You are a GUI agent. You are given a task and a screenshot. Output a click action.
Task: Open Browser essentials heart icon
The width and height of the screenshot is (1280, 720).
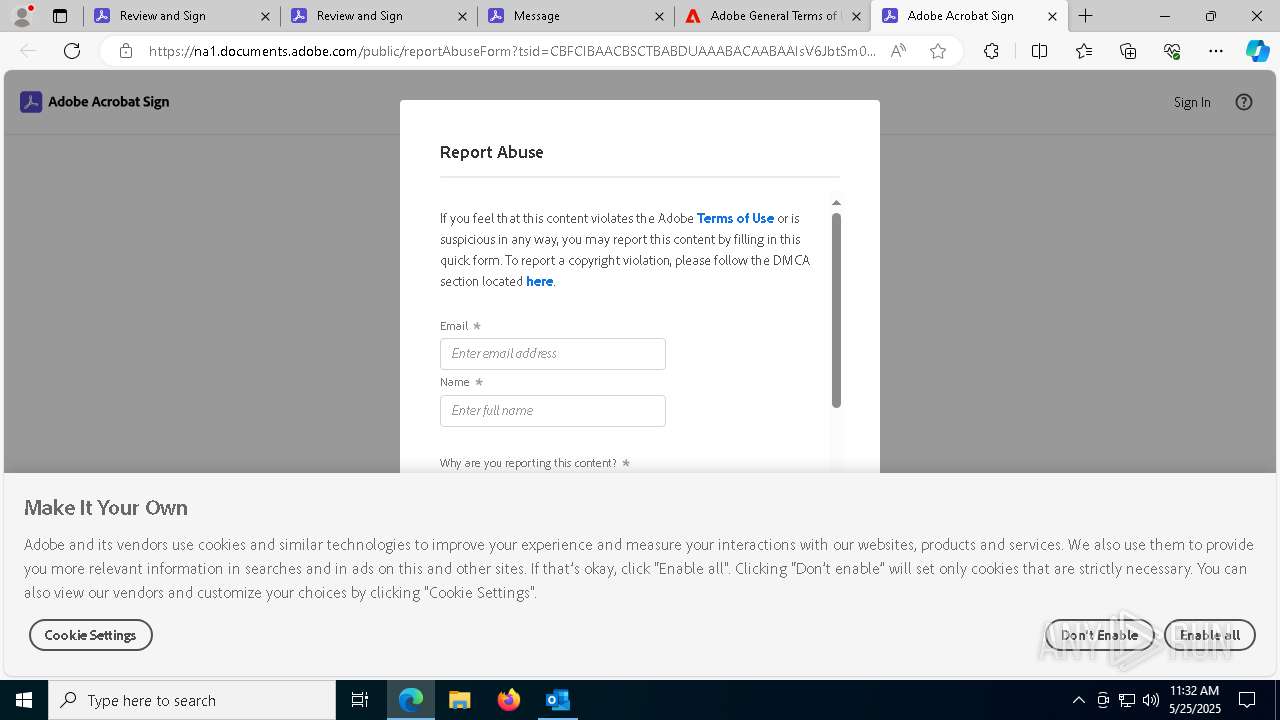pos(1172,51)
